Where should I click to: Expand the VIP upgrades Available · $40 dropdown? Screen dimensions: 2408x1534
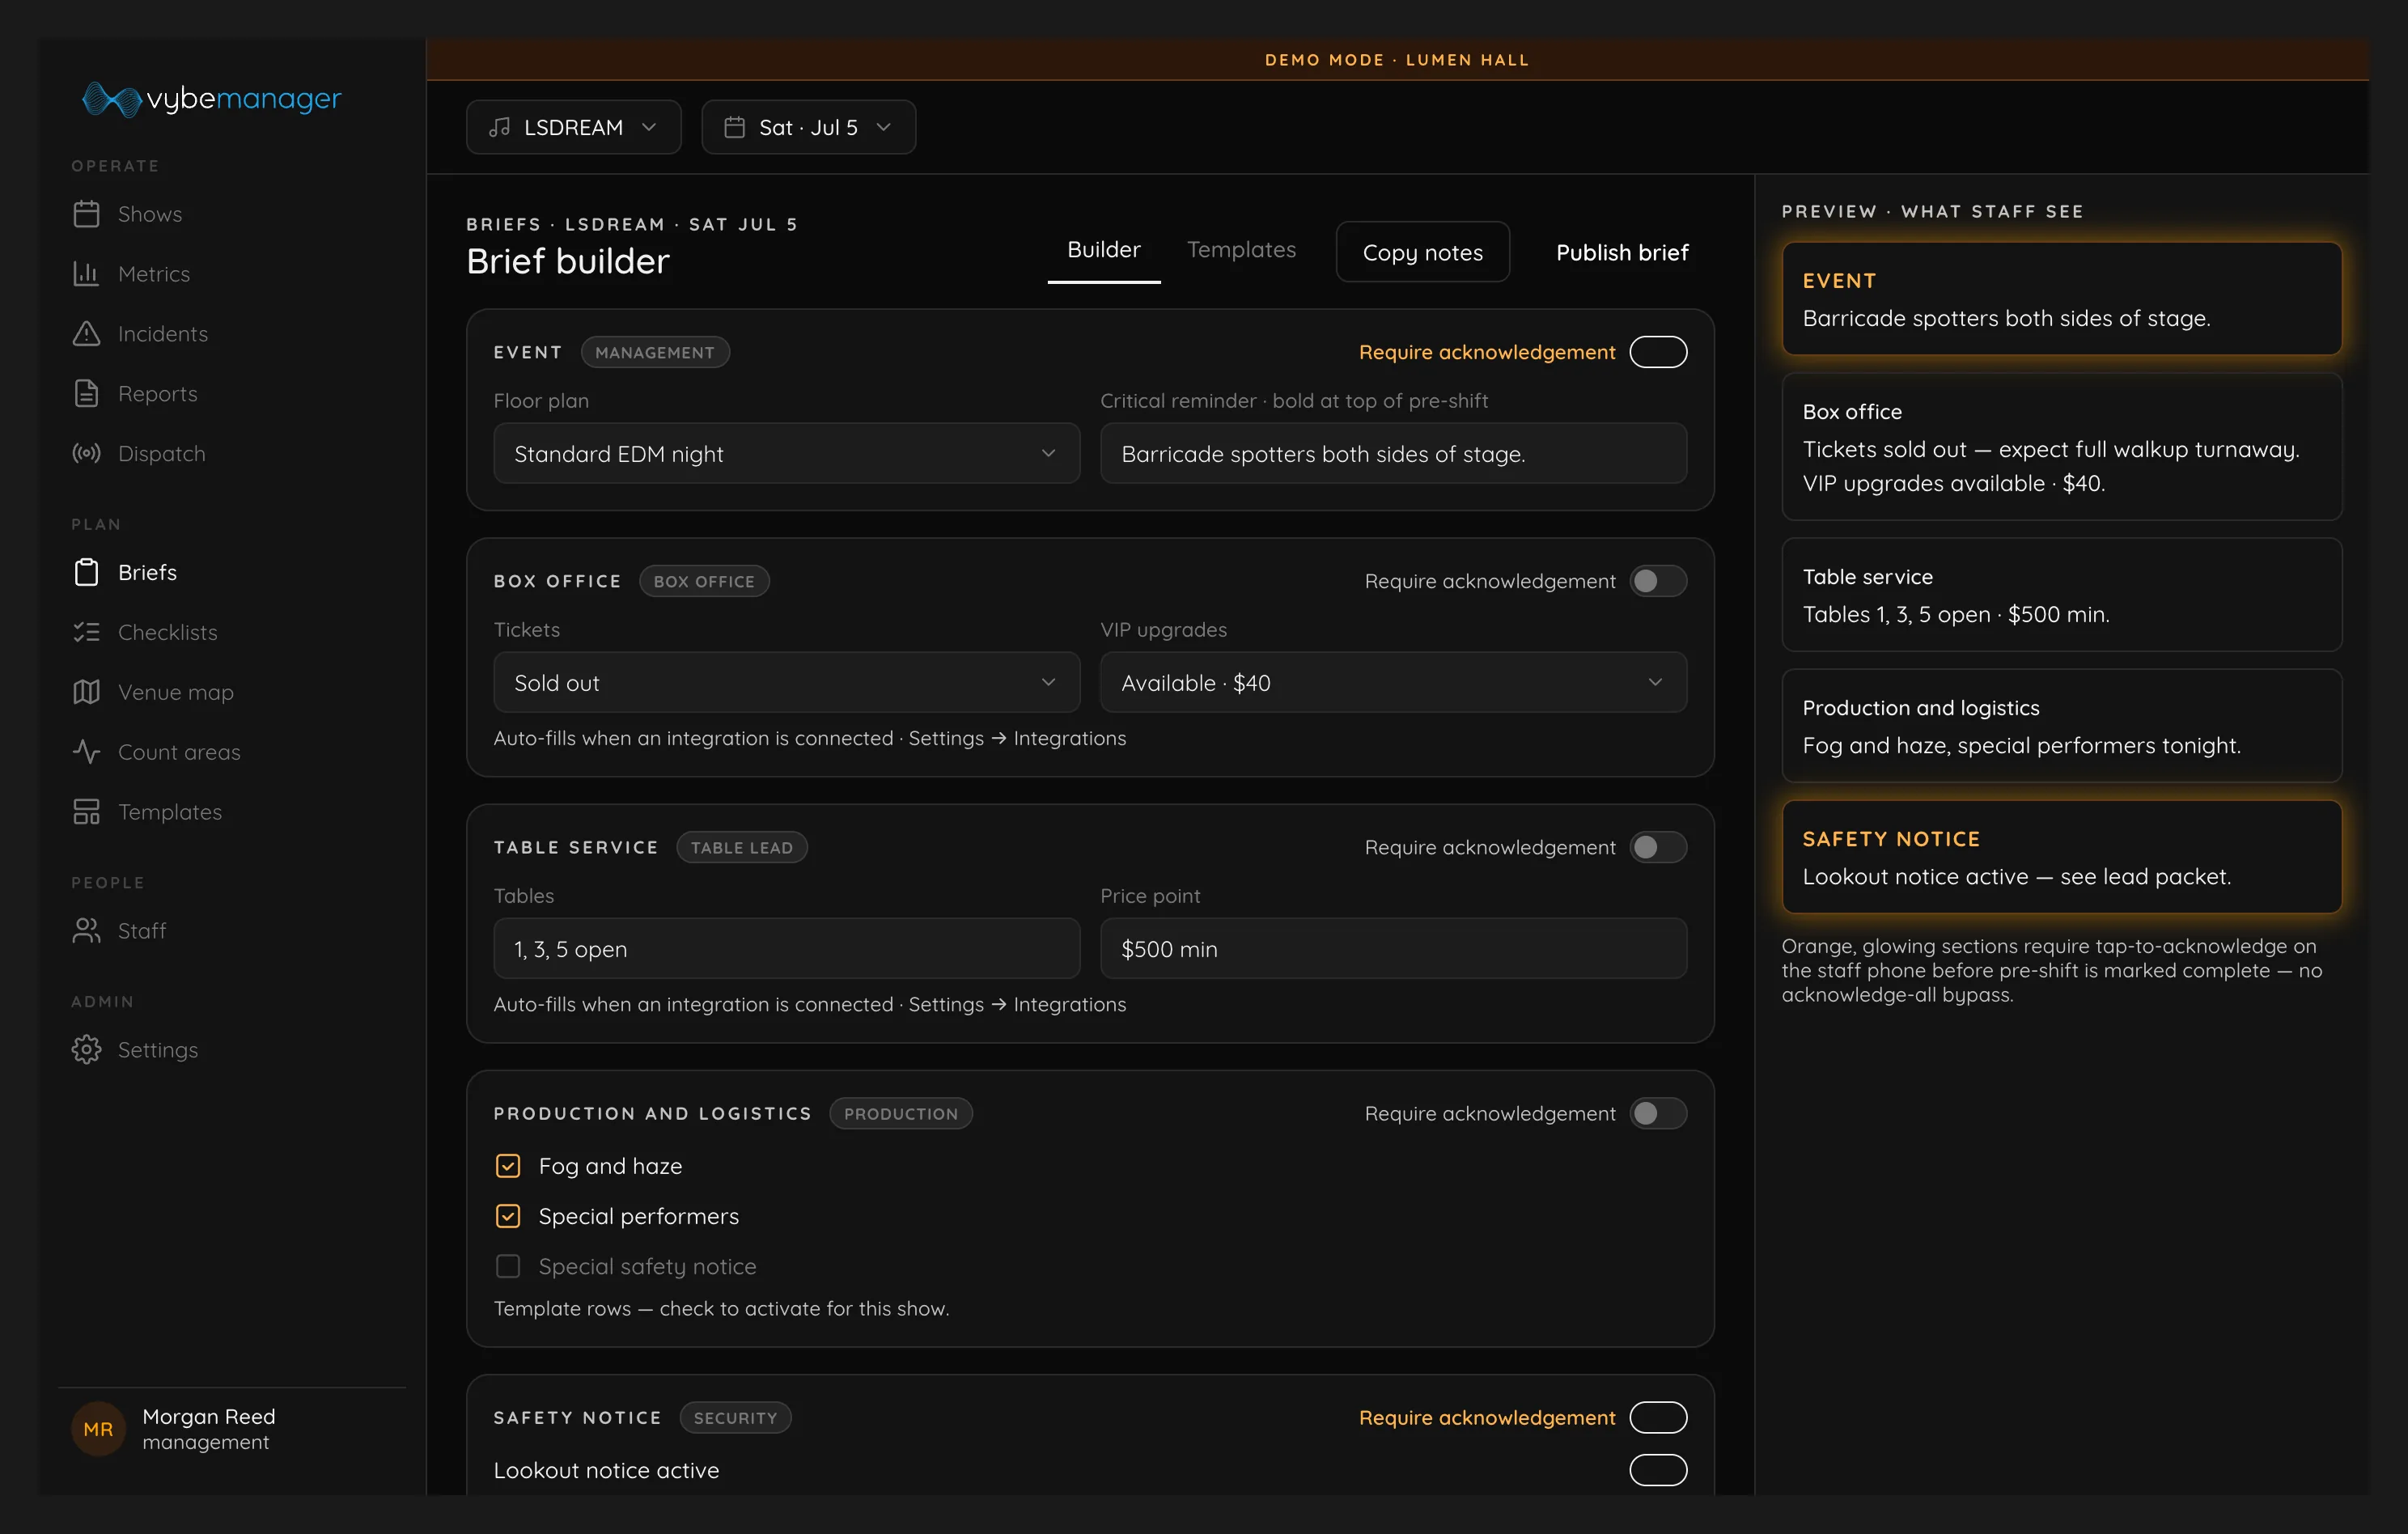click(x=1394, y=683)
